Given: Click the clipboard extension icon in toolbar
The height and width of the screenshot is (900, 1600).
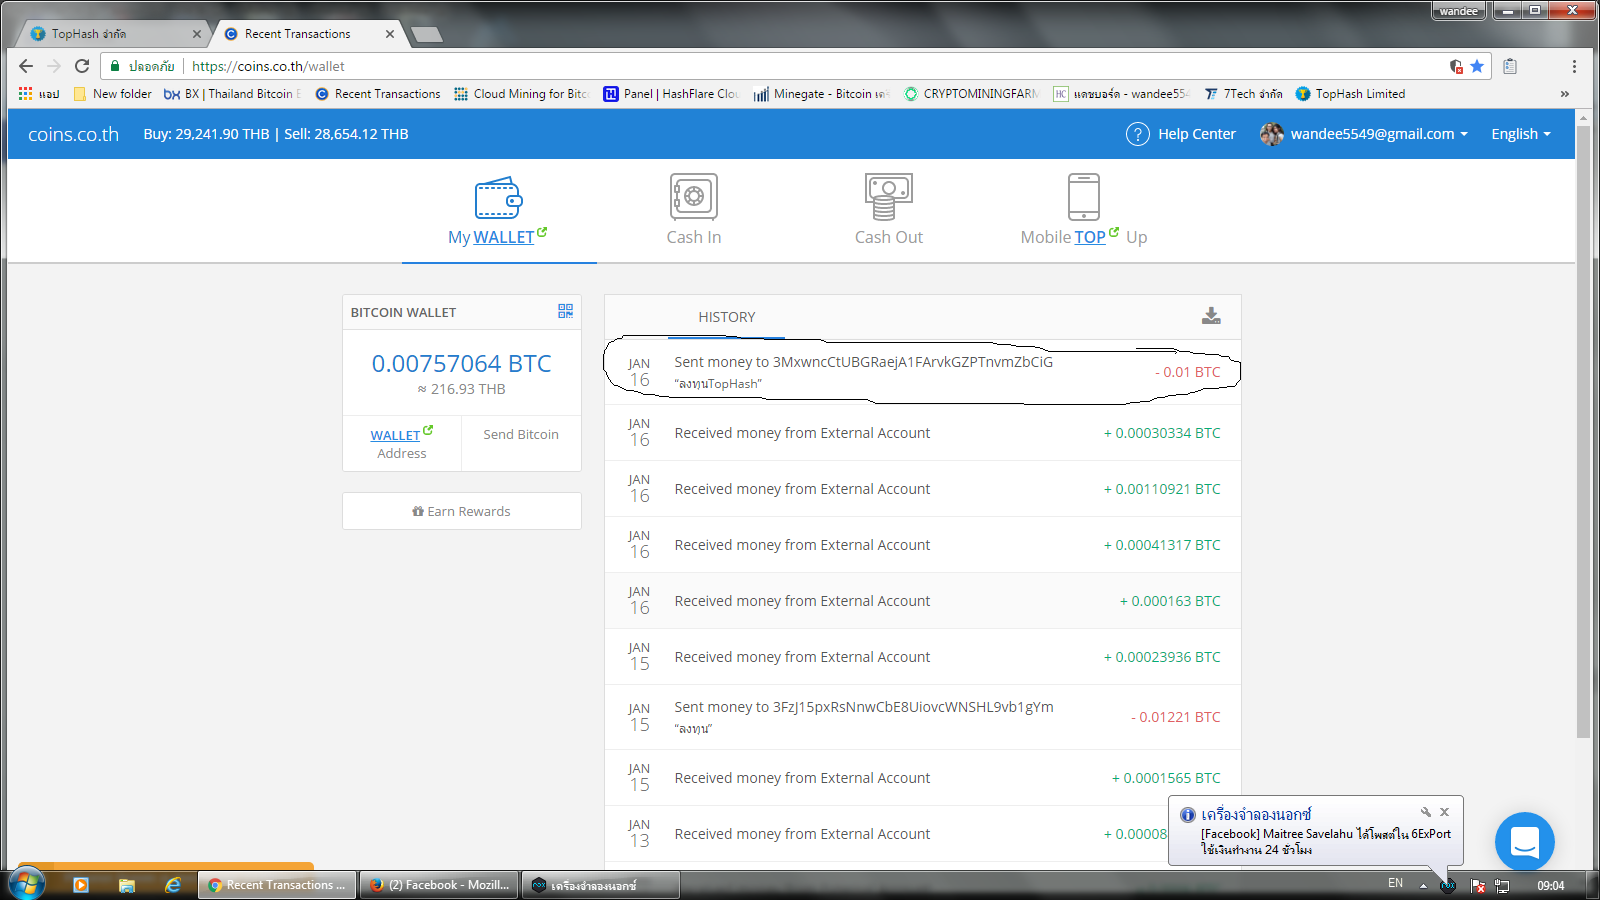Looking at the screenshot, I should pos(1510,66).
